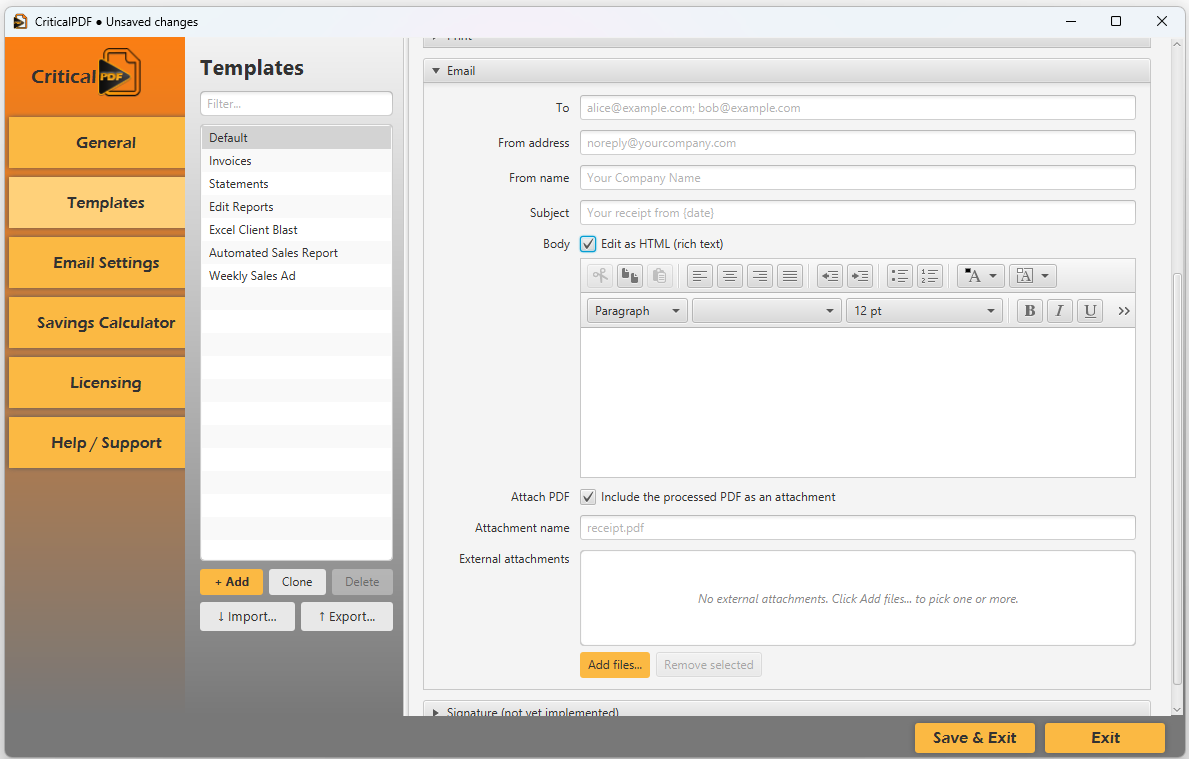
Task: Click Add files... for external attachments
Action: pyautogui.click(x=615, y=665)
